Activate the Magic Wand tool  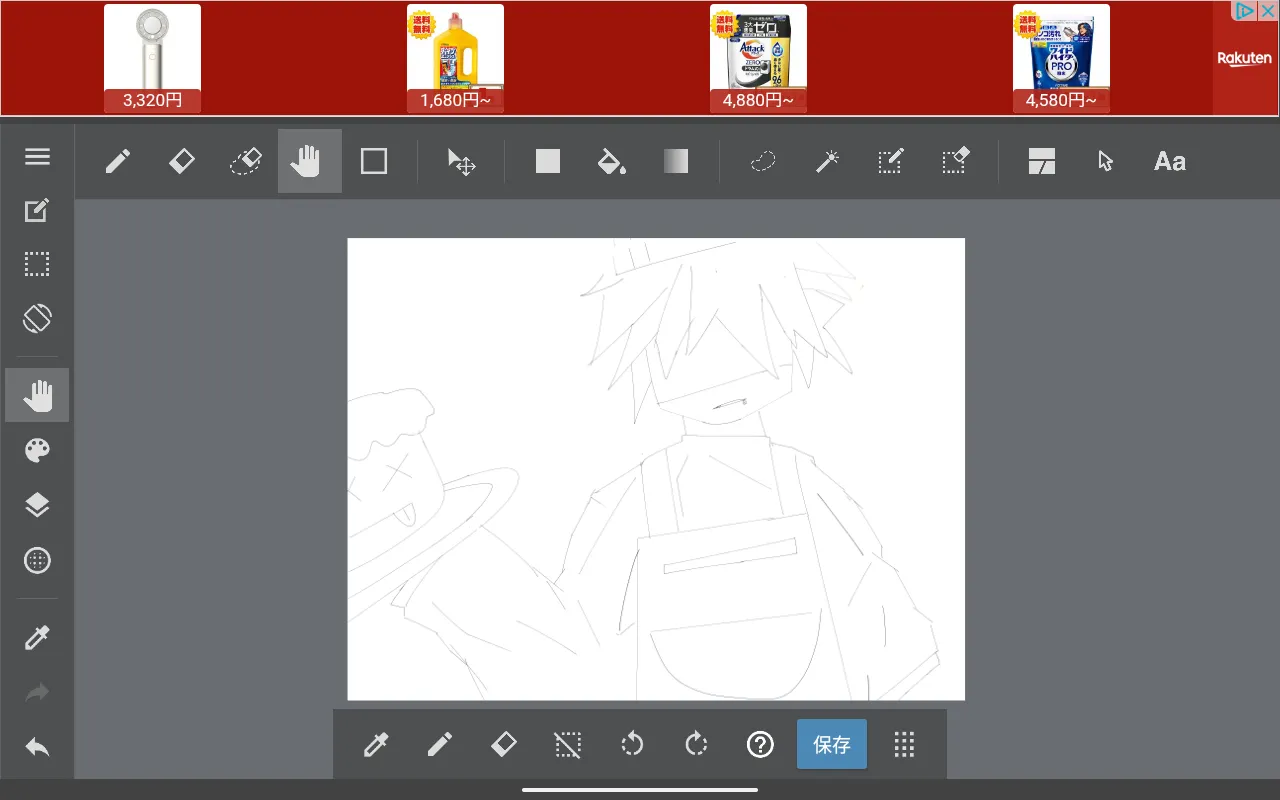point(827,161)
